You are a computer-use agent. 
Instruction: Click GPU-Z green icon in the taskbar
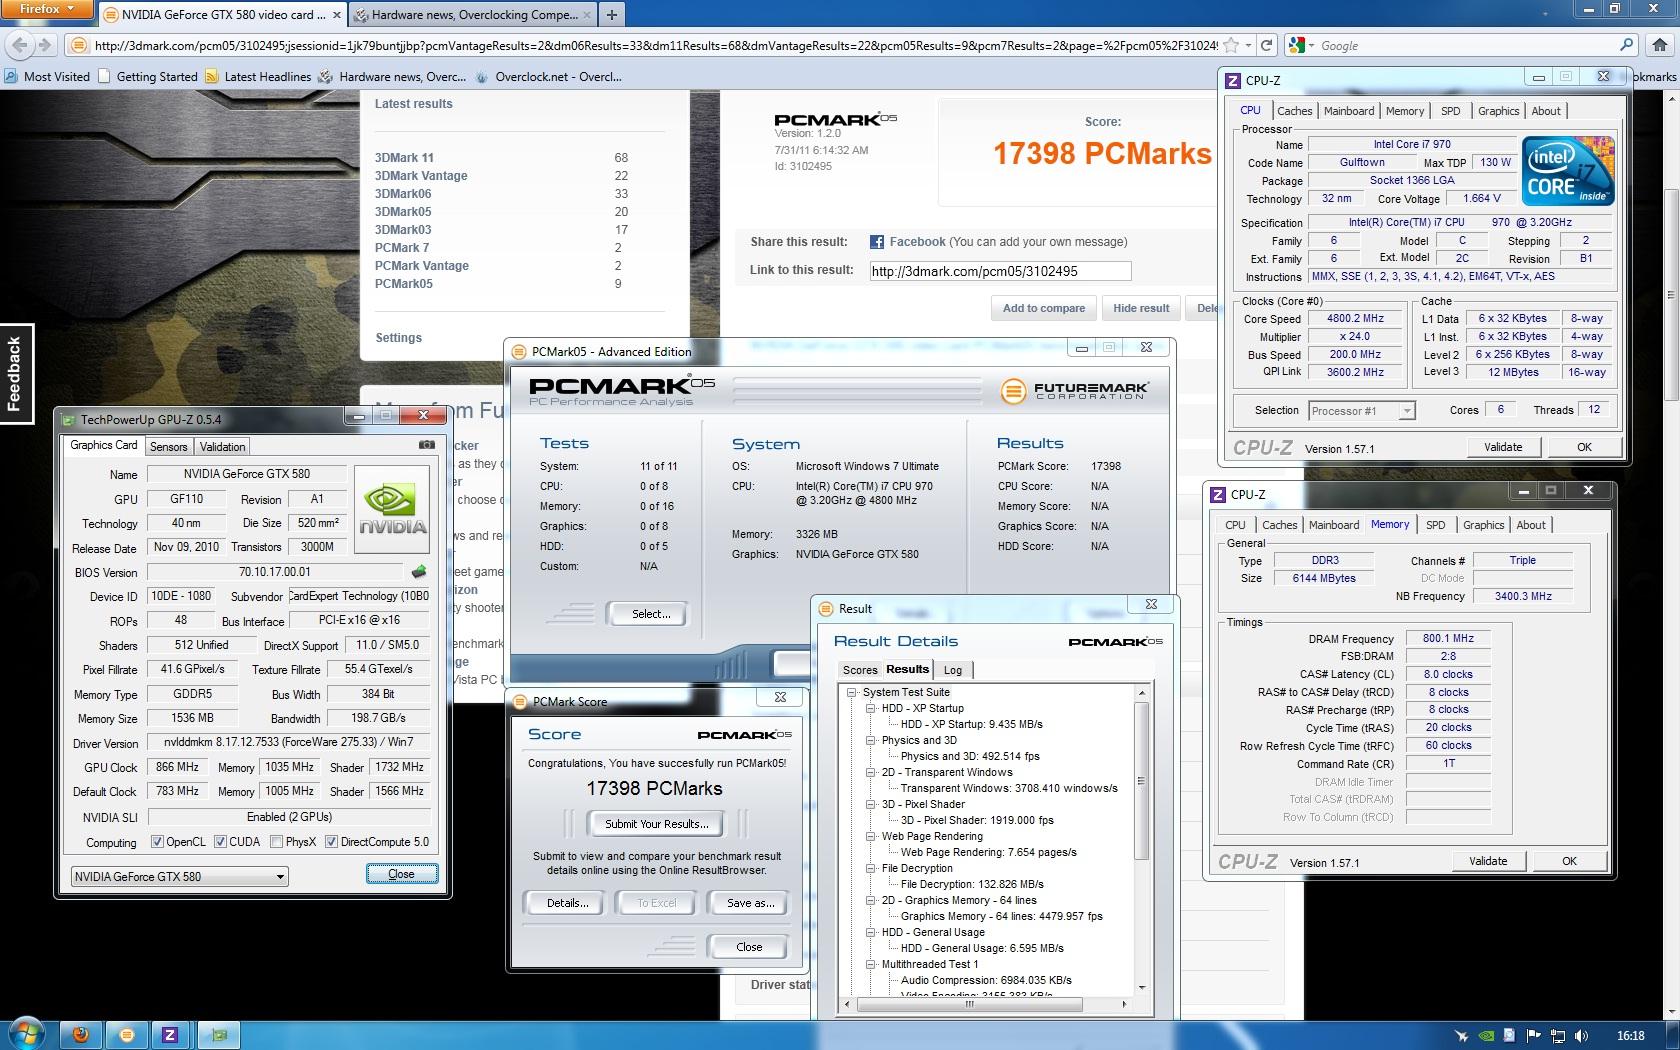219,1035
